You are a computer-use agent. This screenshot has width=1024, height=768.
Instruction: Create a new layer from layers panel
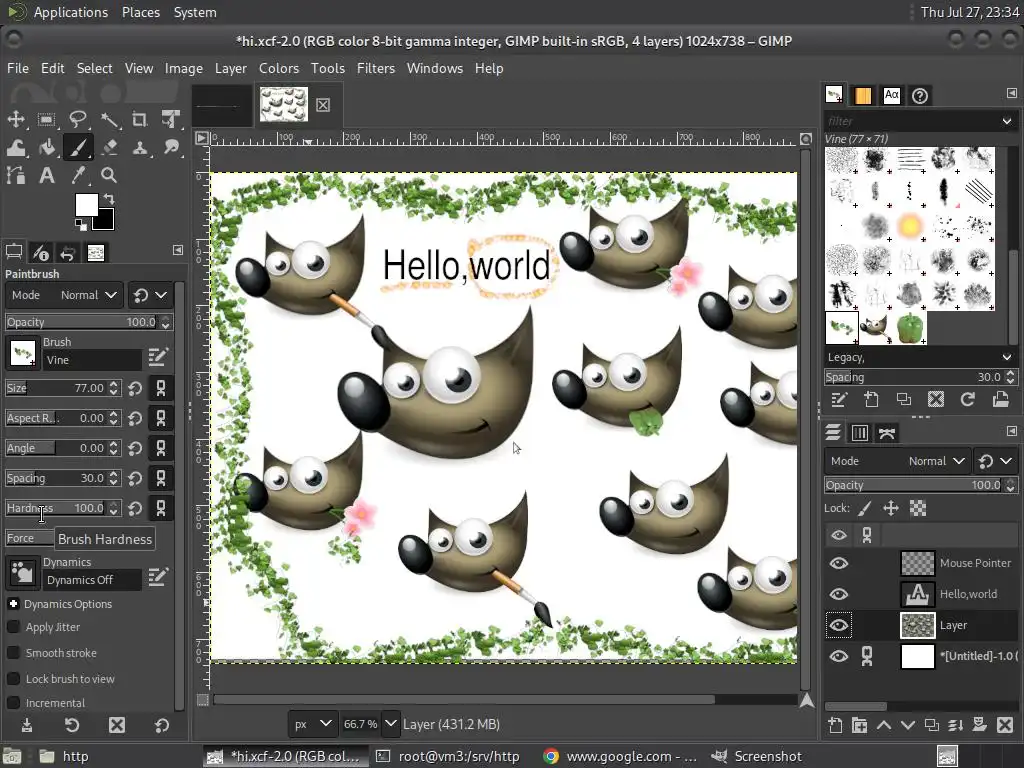tap(835, 725)
